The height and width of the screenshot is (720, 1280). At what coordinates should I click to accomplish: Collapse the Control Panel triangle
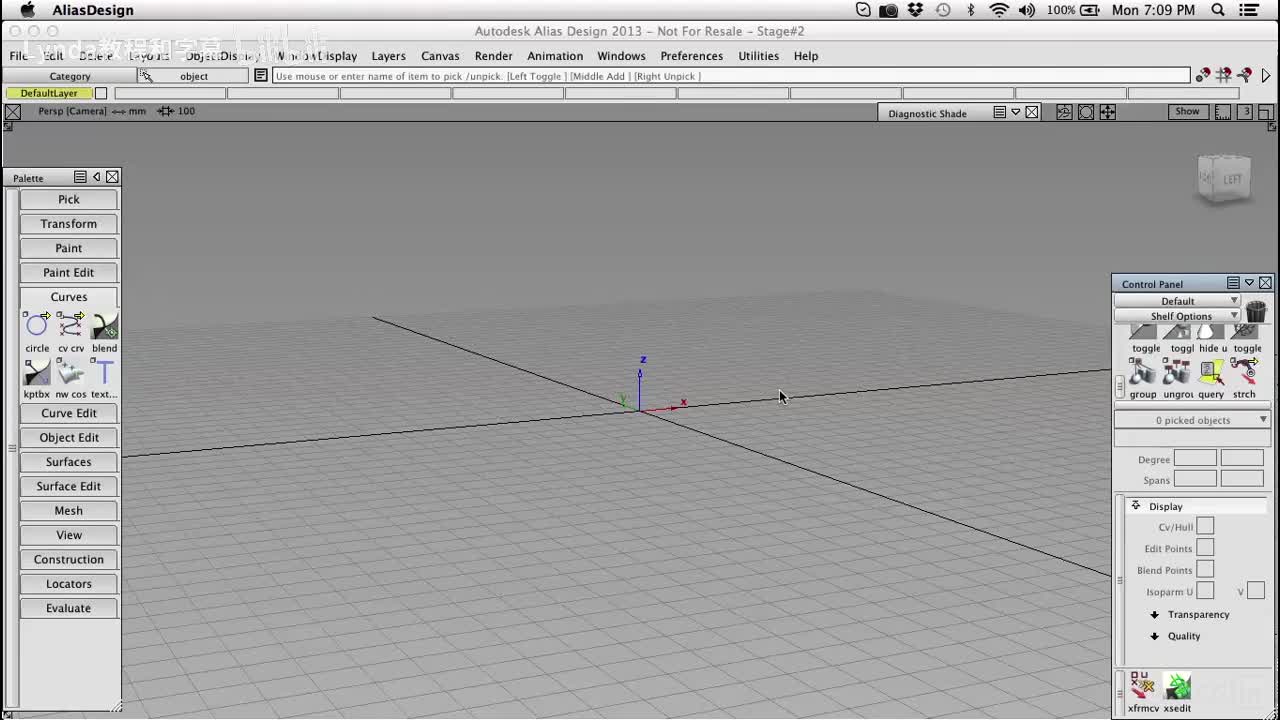[1249, 283]
